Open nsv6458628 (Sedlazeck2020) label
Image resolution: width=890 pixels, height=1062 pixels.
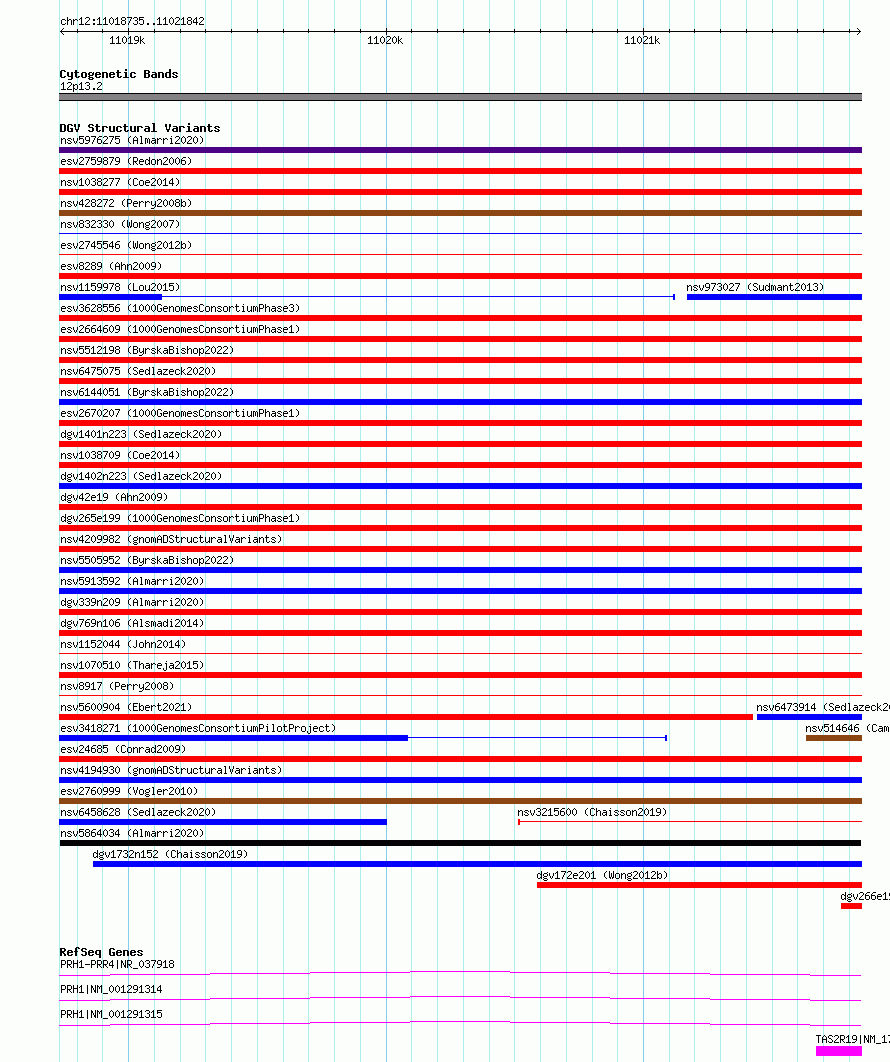[138, 812]
